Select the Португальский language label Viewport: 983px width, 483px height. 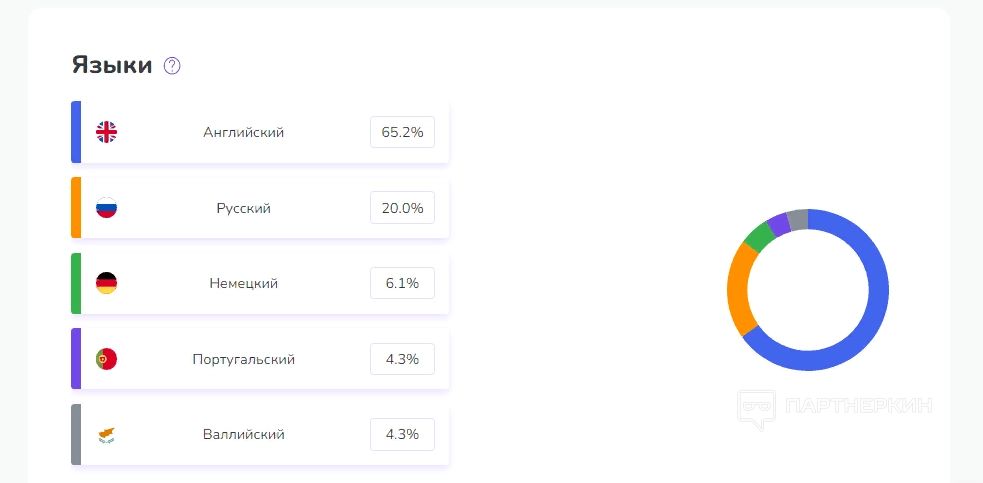(243, 358)
